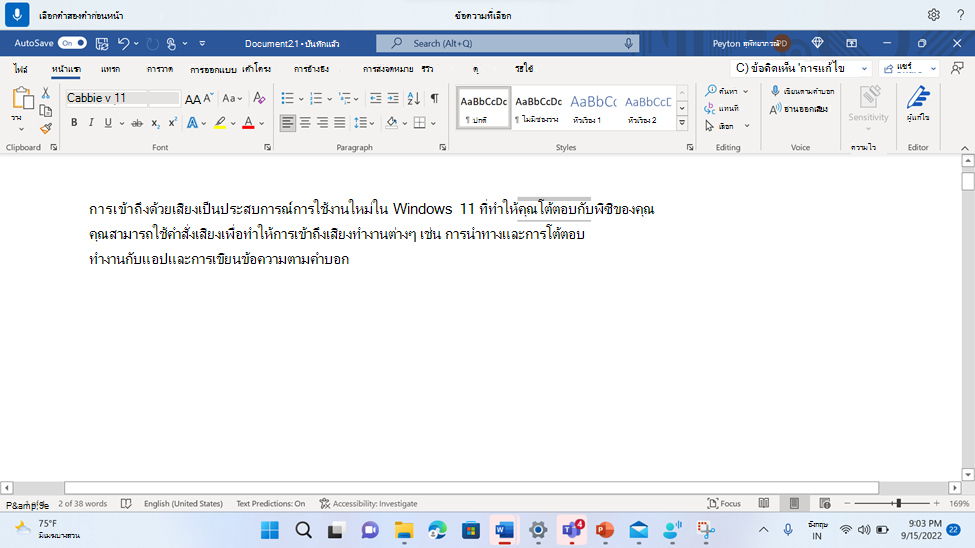
Task: Click Replace in Editing group
Action: click(x=722, y=108)
